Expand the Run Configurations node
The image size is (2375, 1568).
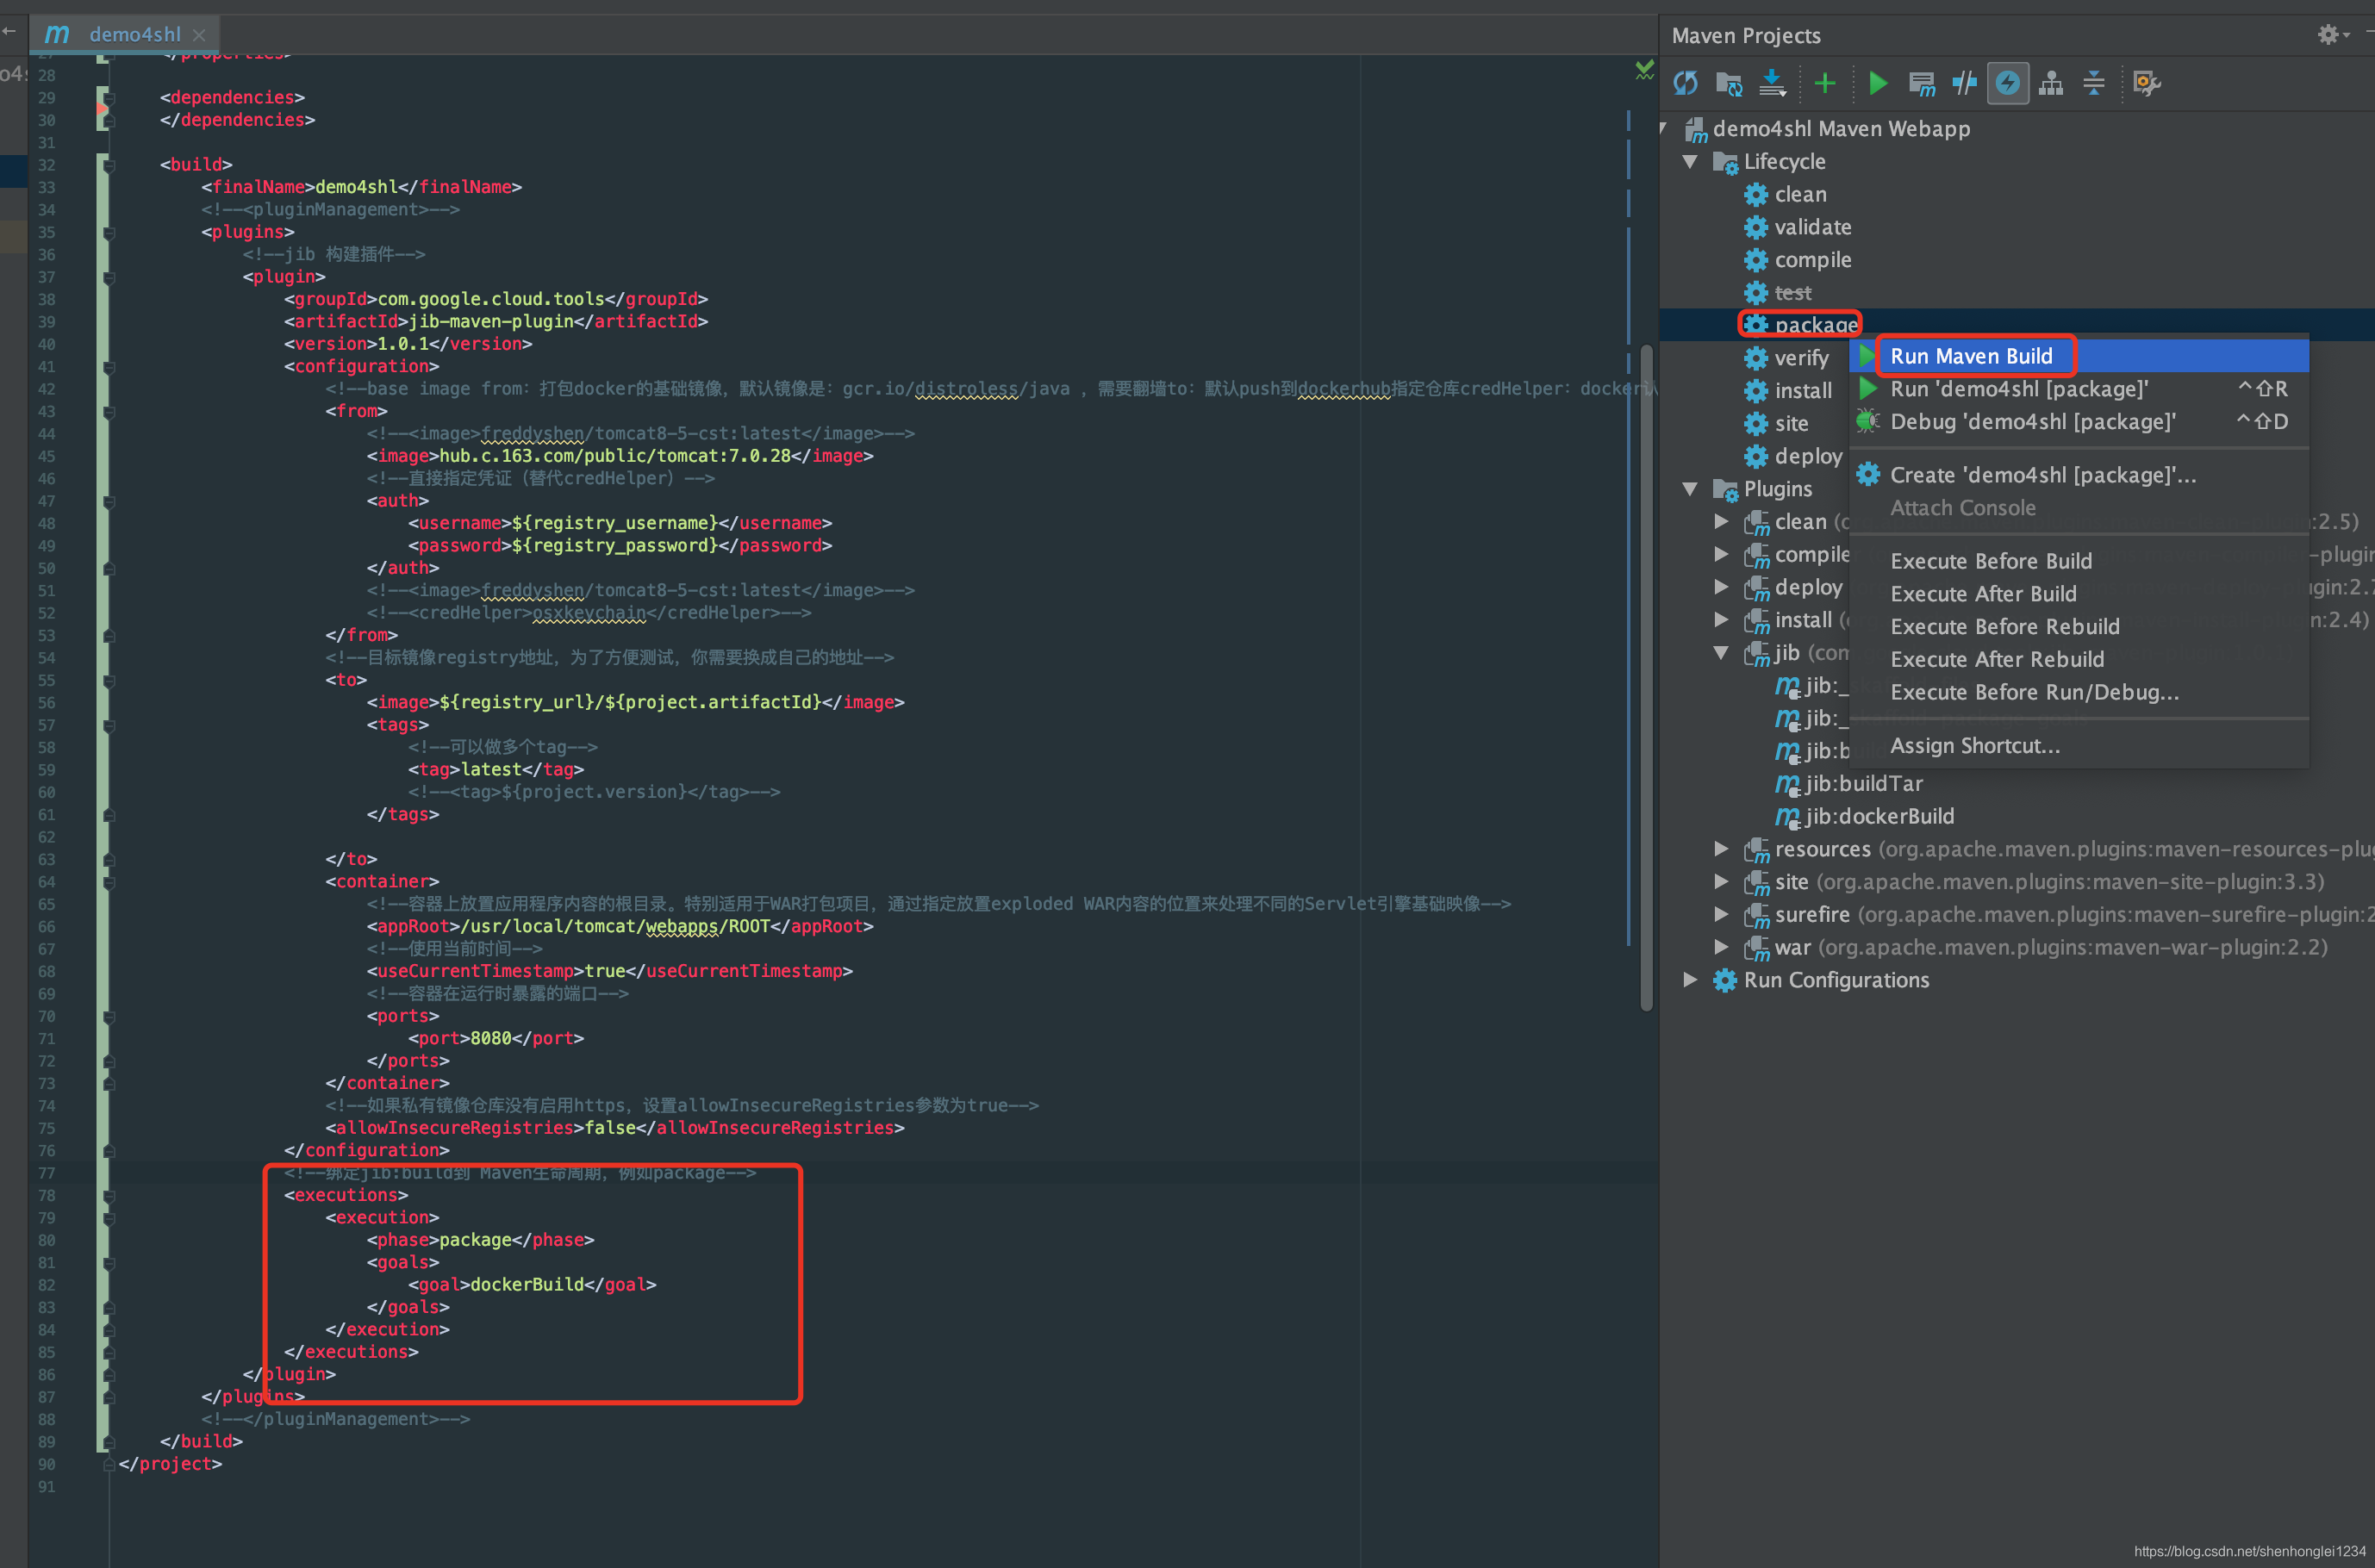pos(1690,980)
